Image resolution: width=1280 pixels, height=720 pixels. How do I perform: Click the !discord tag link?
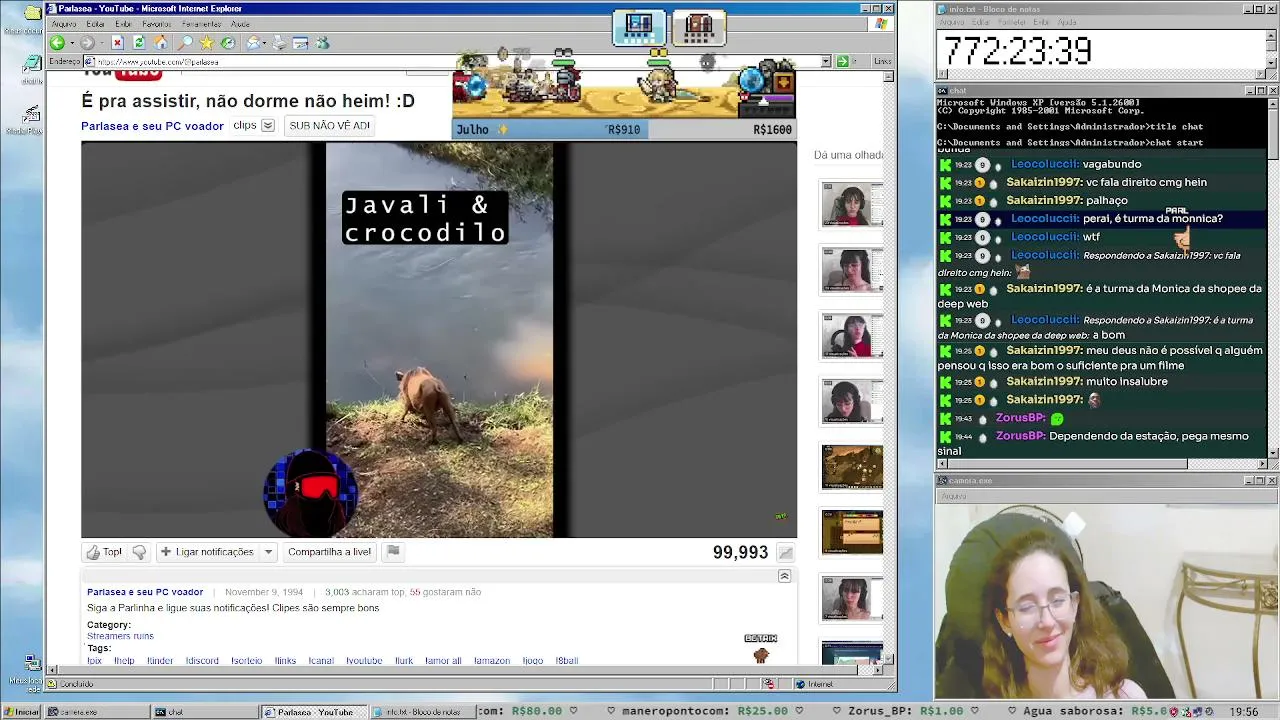coord(202,661)
